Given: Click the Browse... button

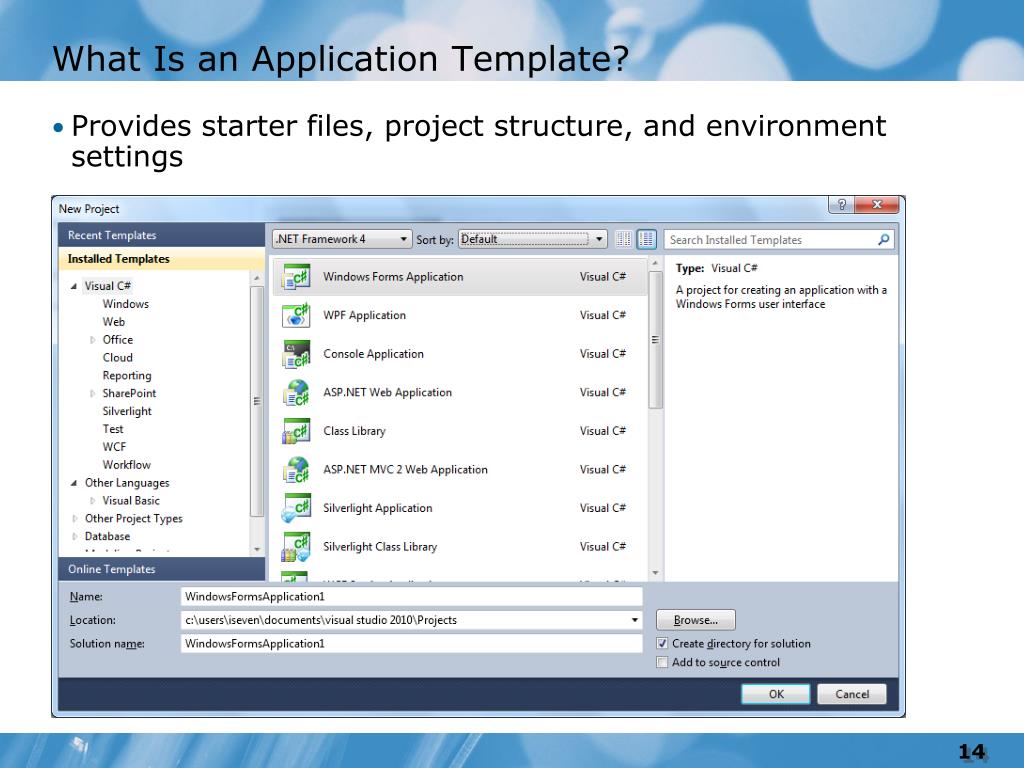Looking at the screenshot, I should click(x=696, y=620).
